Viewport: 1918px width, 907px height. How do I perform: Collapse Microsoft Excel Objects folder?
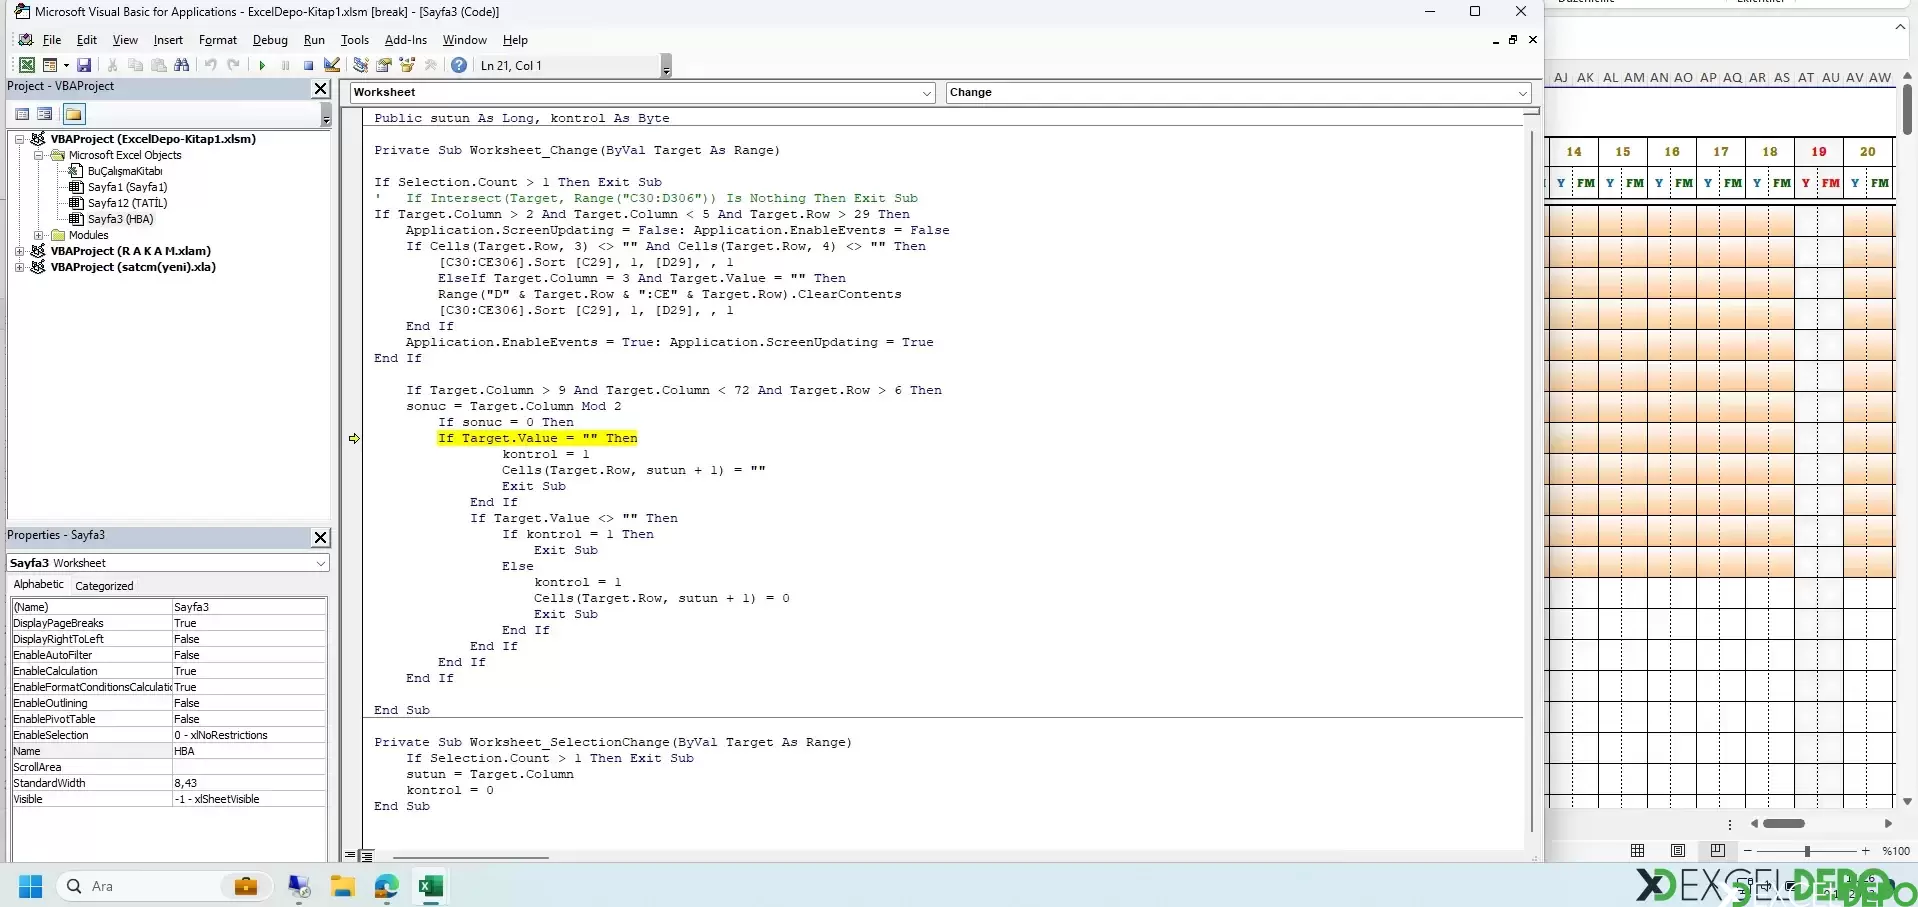click(38, 155)
